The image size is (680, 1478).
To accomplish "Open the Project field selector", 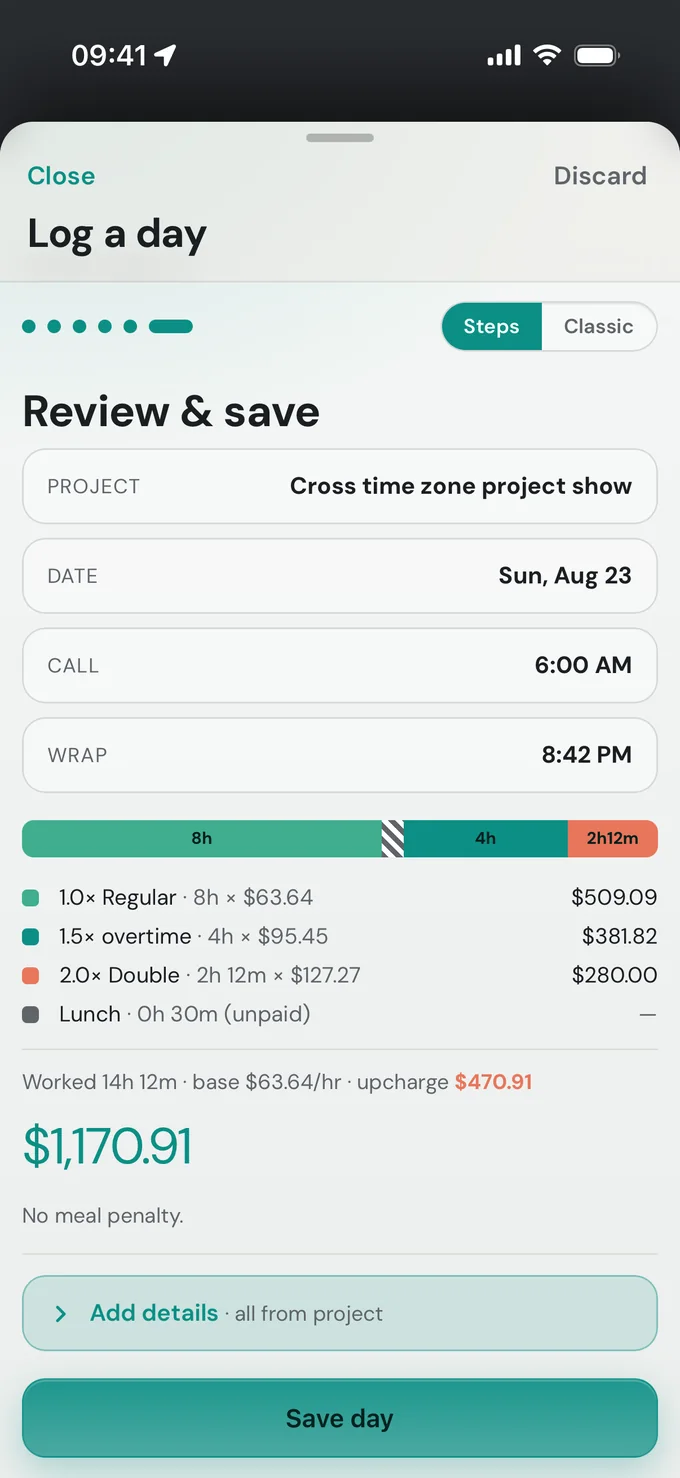I will (340, 486).
